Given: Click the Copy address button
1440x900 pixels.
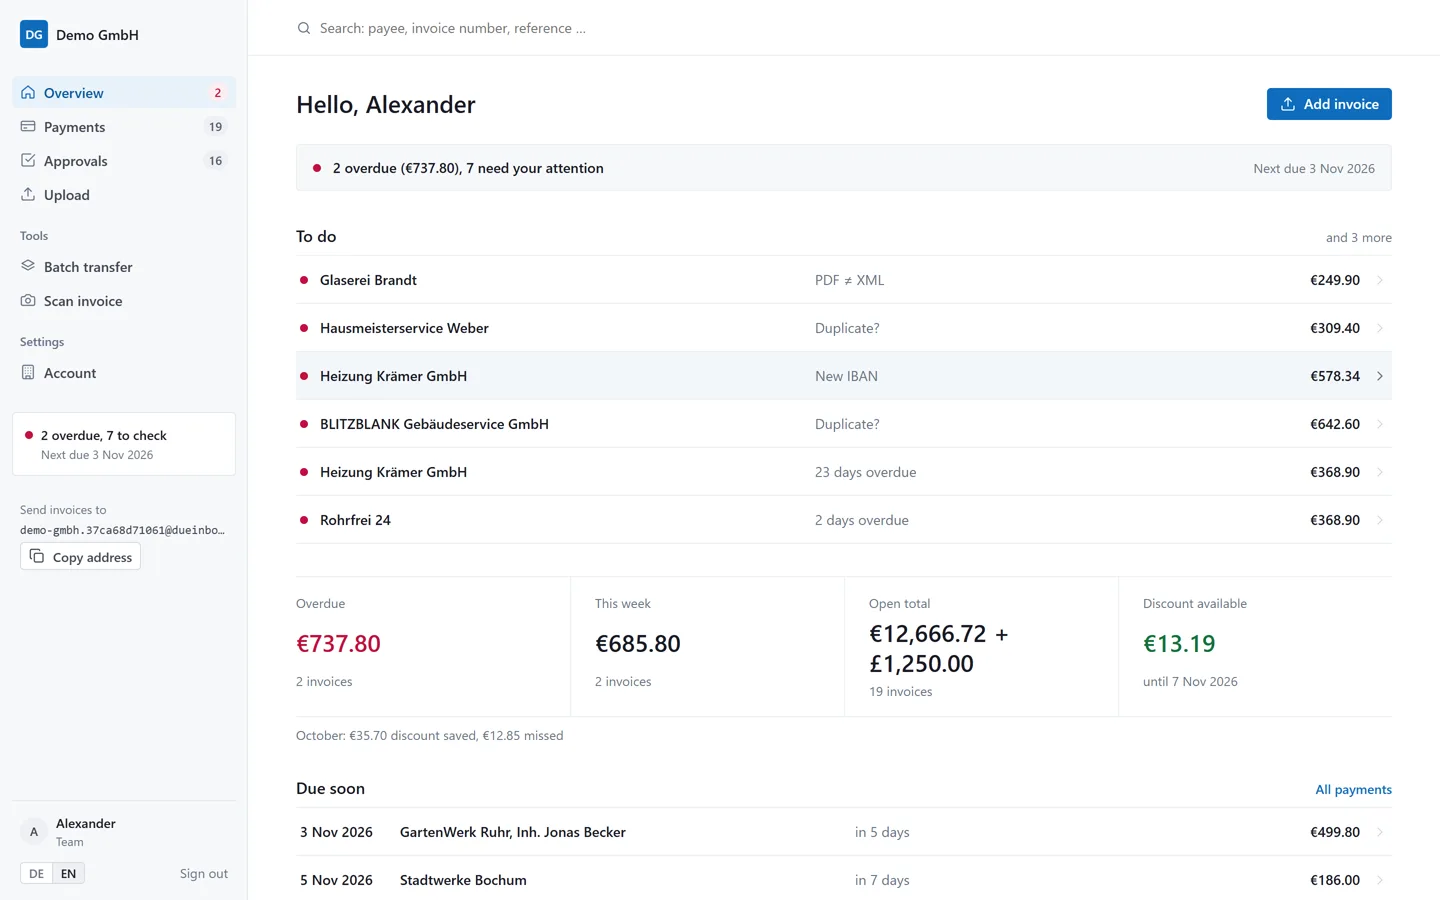Looking at the screenshot, I should [x=80, y=557].
